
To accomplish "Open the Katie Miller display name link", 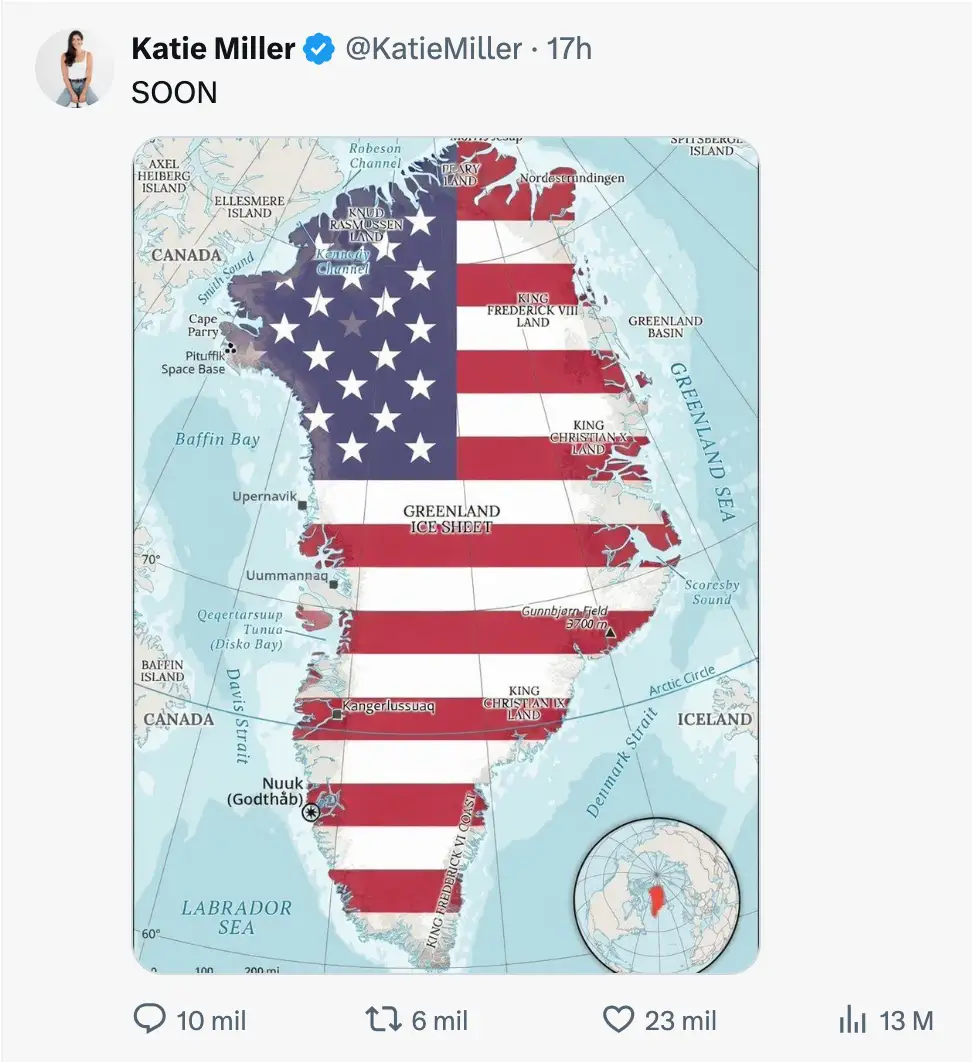I will [213, 48].
